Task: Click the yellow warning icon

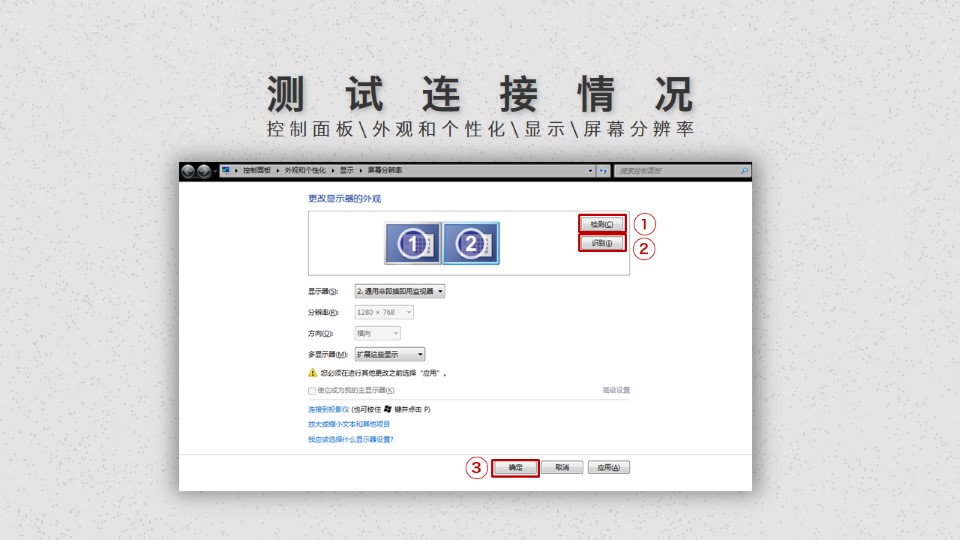Action: (x=312, y=372)
